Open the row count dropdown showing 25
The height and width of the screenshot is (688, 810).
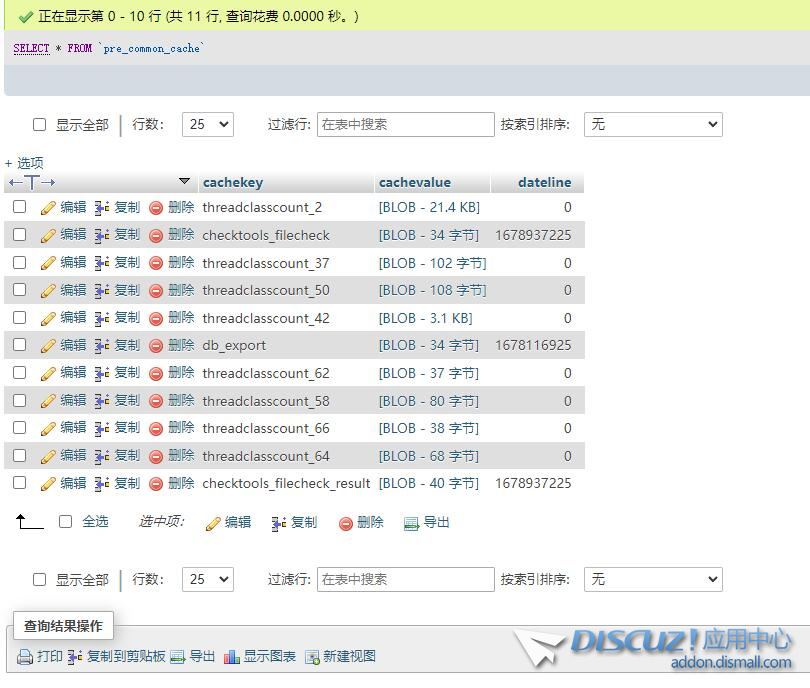pyautogui.click(x=207, y=124)
